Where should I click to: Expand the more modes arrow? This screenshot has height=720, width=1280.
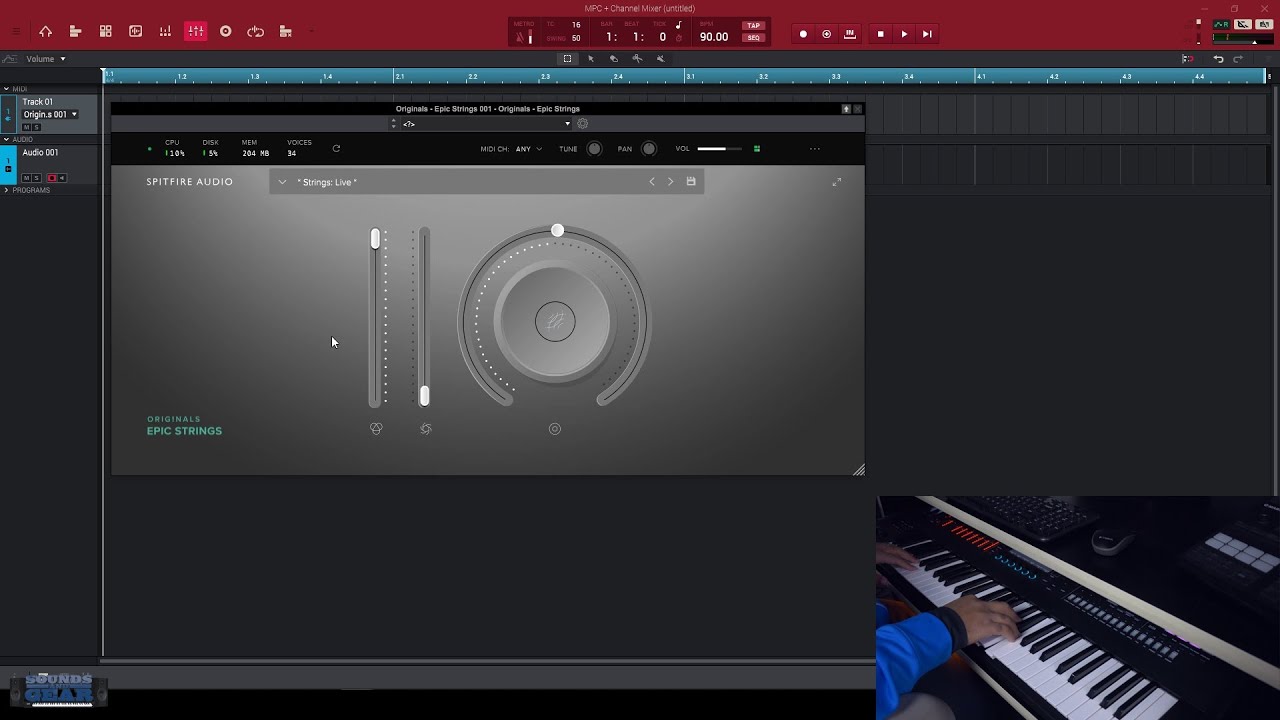pos(311,32)
